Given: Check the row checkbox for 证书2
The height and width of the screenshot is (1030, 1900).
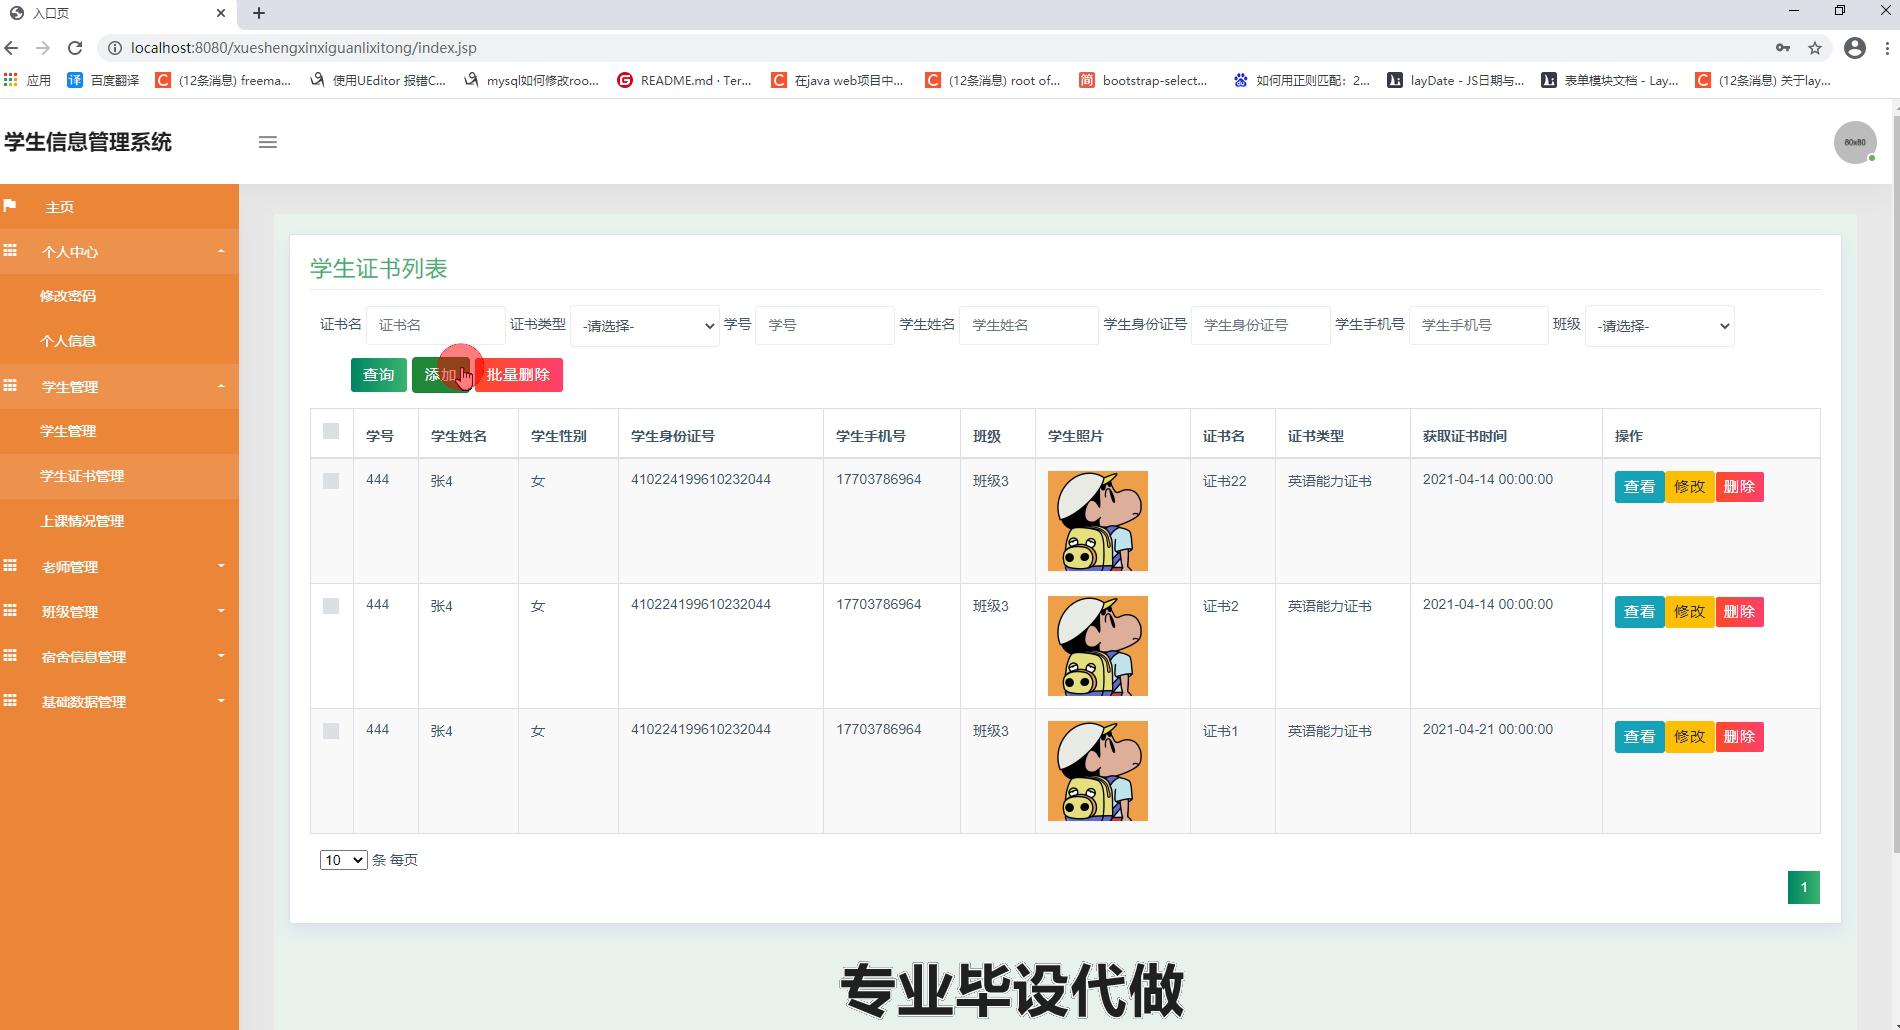Looking at the screenshot, I should point(331,606).
